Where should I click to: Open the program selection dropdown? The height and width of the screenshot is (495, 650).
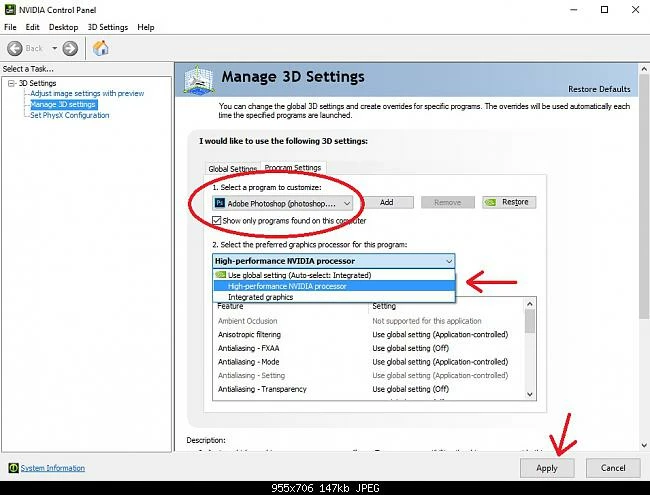pos(283,203)
